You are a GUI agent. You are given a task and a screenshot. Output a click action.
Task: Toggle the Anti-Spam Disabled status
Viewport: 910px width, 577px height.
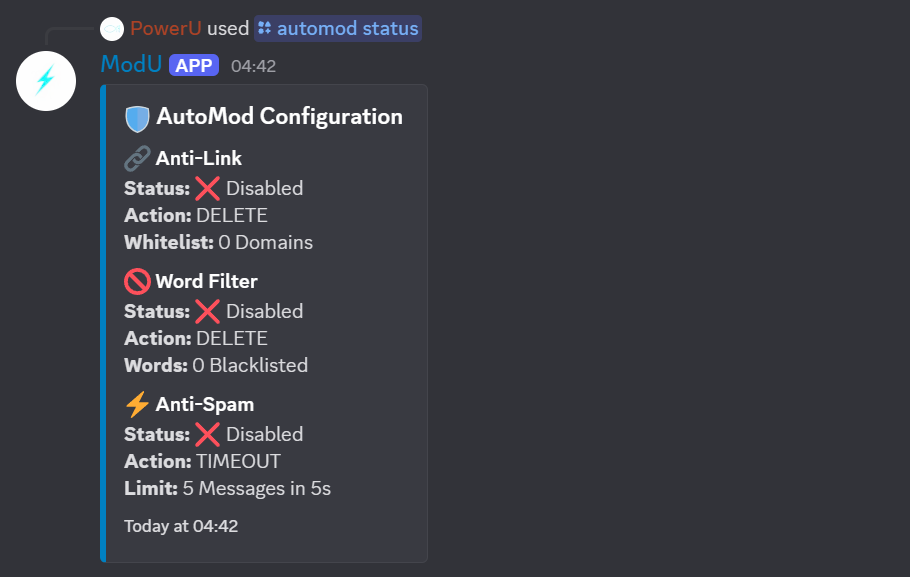click(263, 434)
